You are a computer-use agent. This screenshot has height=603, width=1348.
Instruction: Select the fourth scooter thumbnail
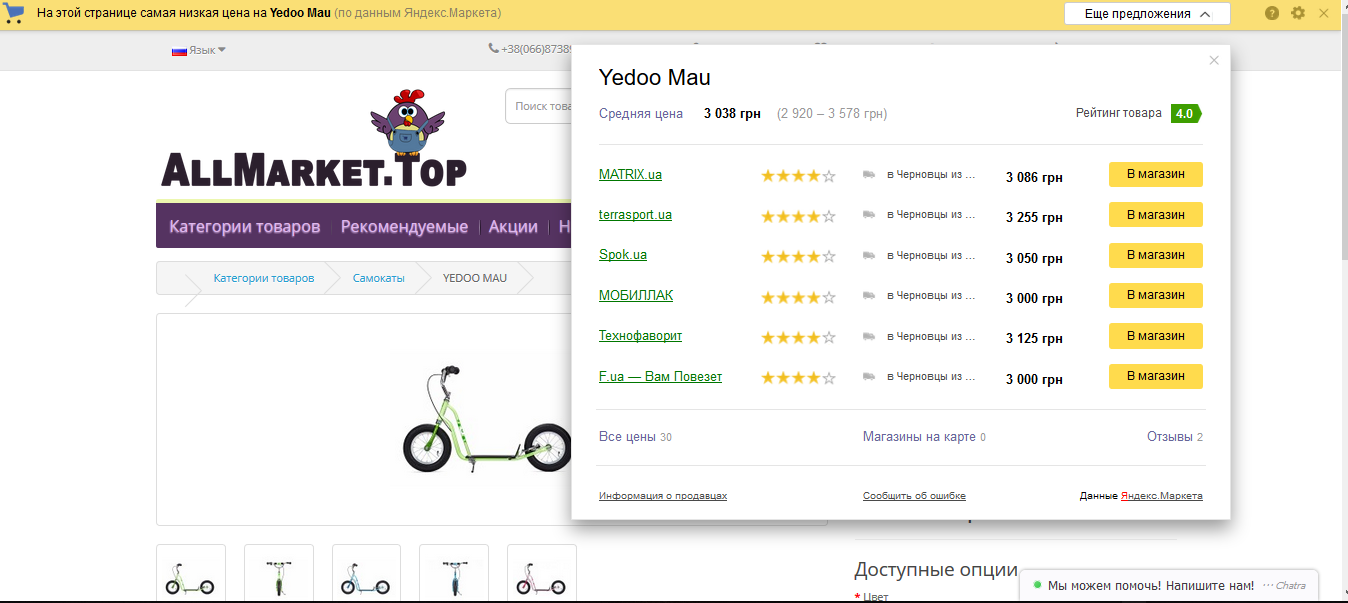[454, 573]
